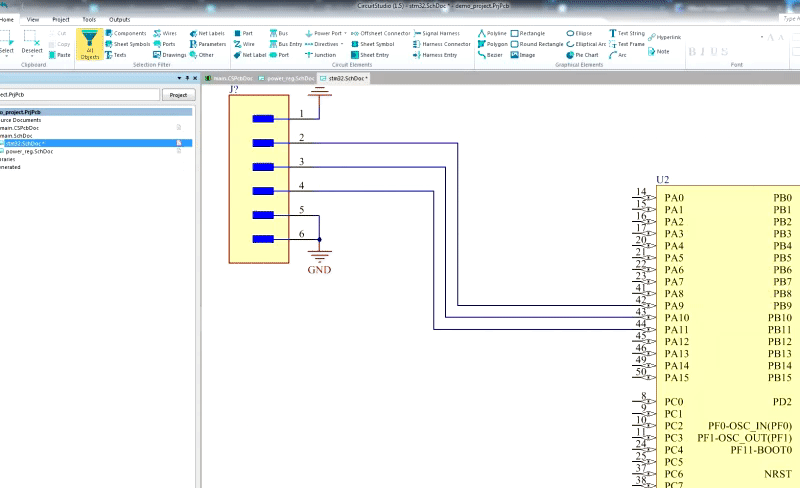Open the panel options dropdown arrow
The width and height of the screenshot is (800, 488).
[177, 77]
